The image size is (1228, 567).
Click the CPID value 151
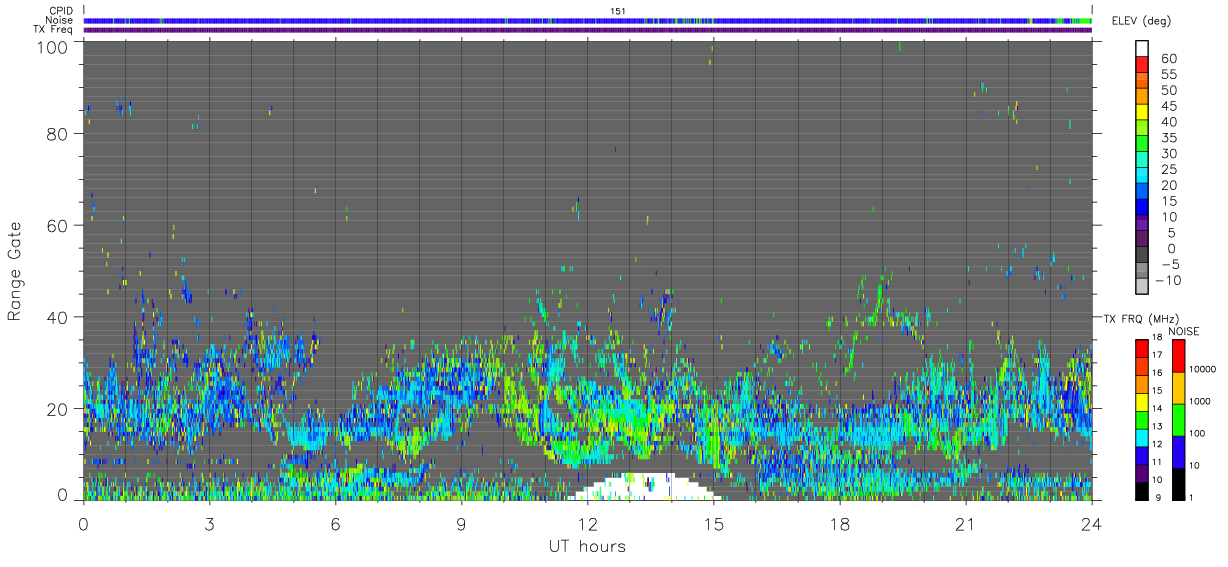(x=617, y=11)
